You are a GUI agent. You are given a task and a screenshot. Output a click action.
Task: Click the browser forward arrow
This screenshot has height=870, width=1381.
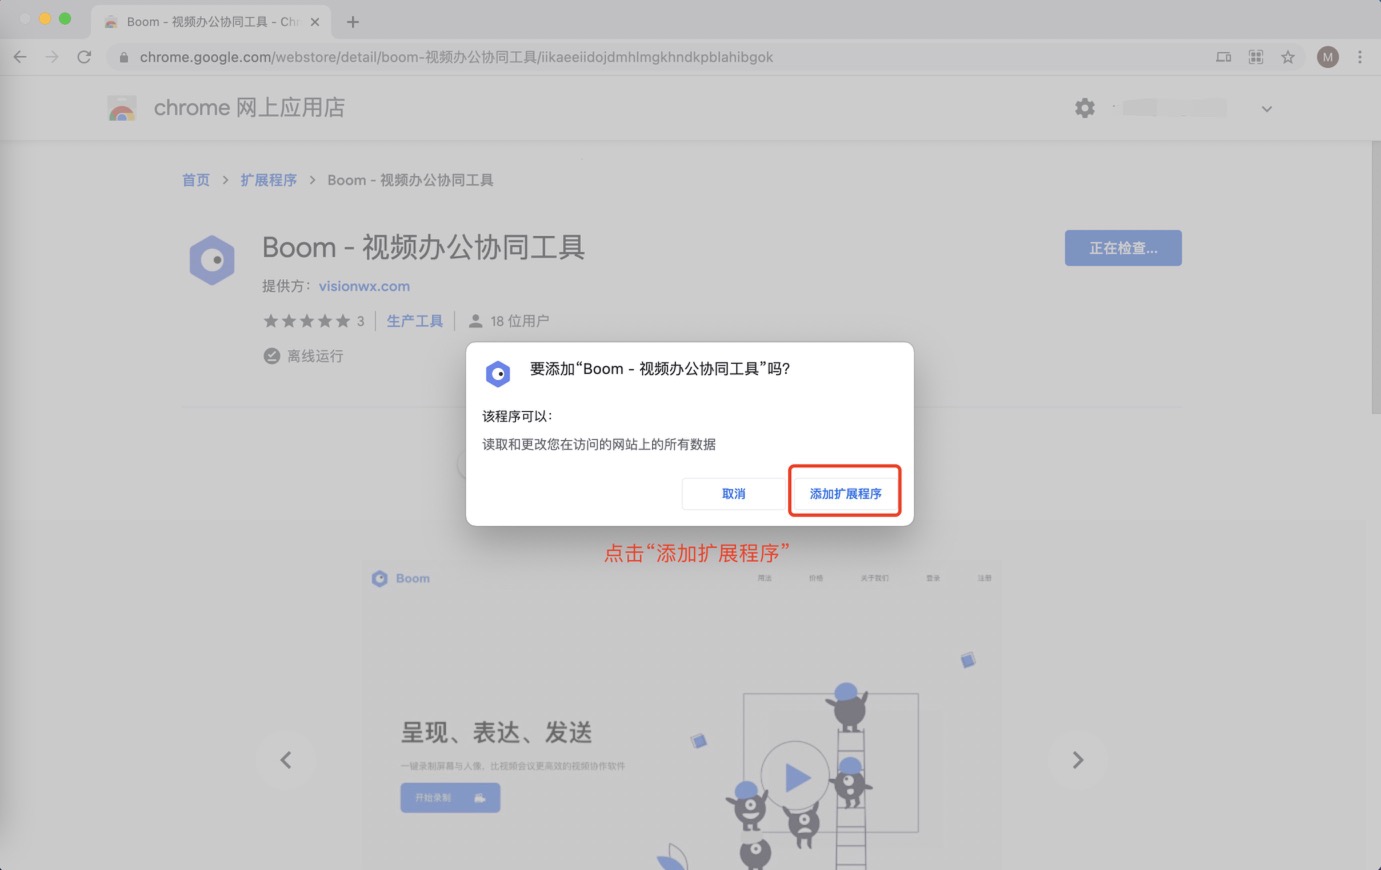52,57
